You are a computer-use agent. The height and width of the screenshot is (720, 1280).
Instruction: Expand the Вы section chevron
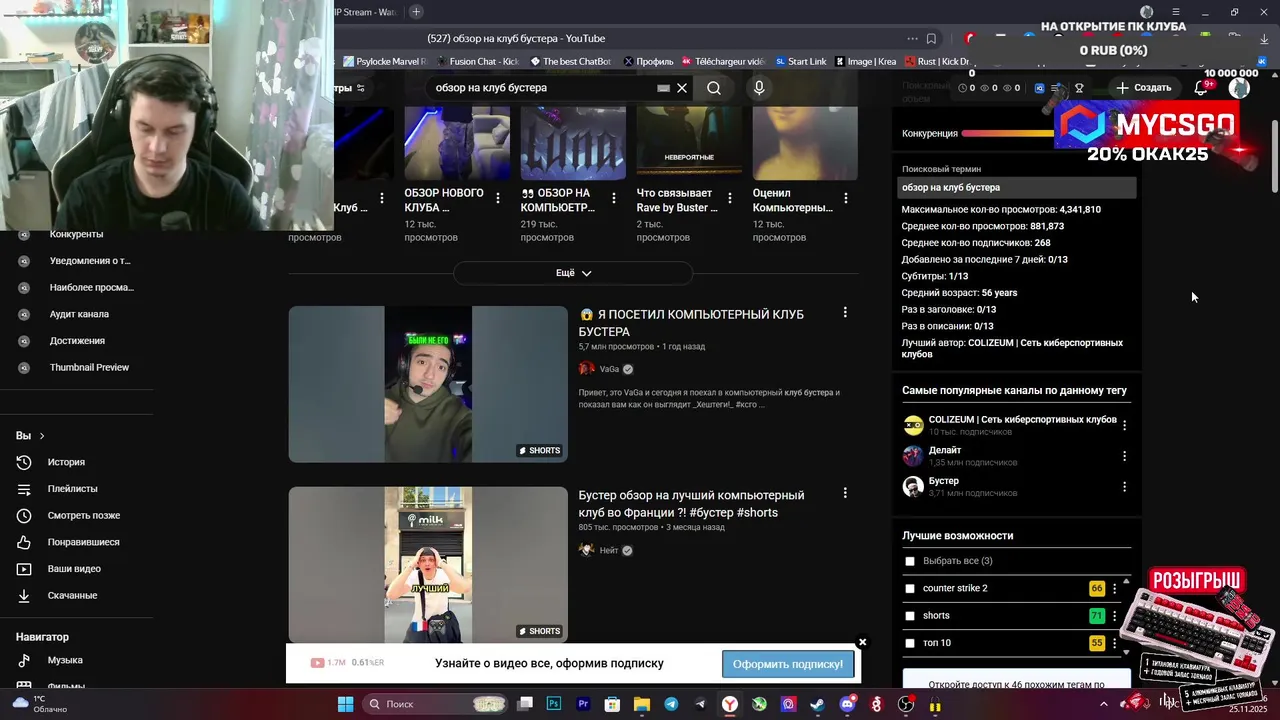tap(42, 436)
